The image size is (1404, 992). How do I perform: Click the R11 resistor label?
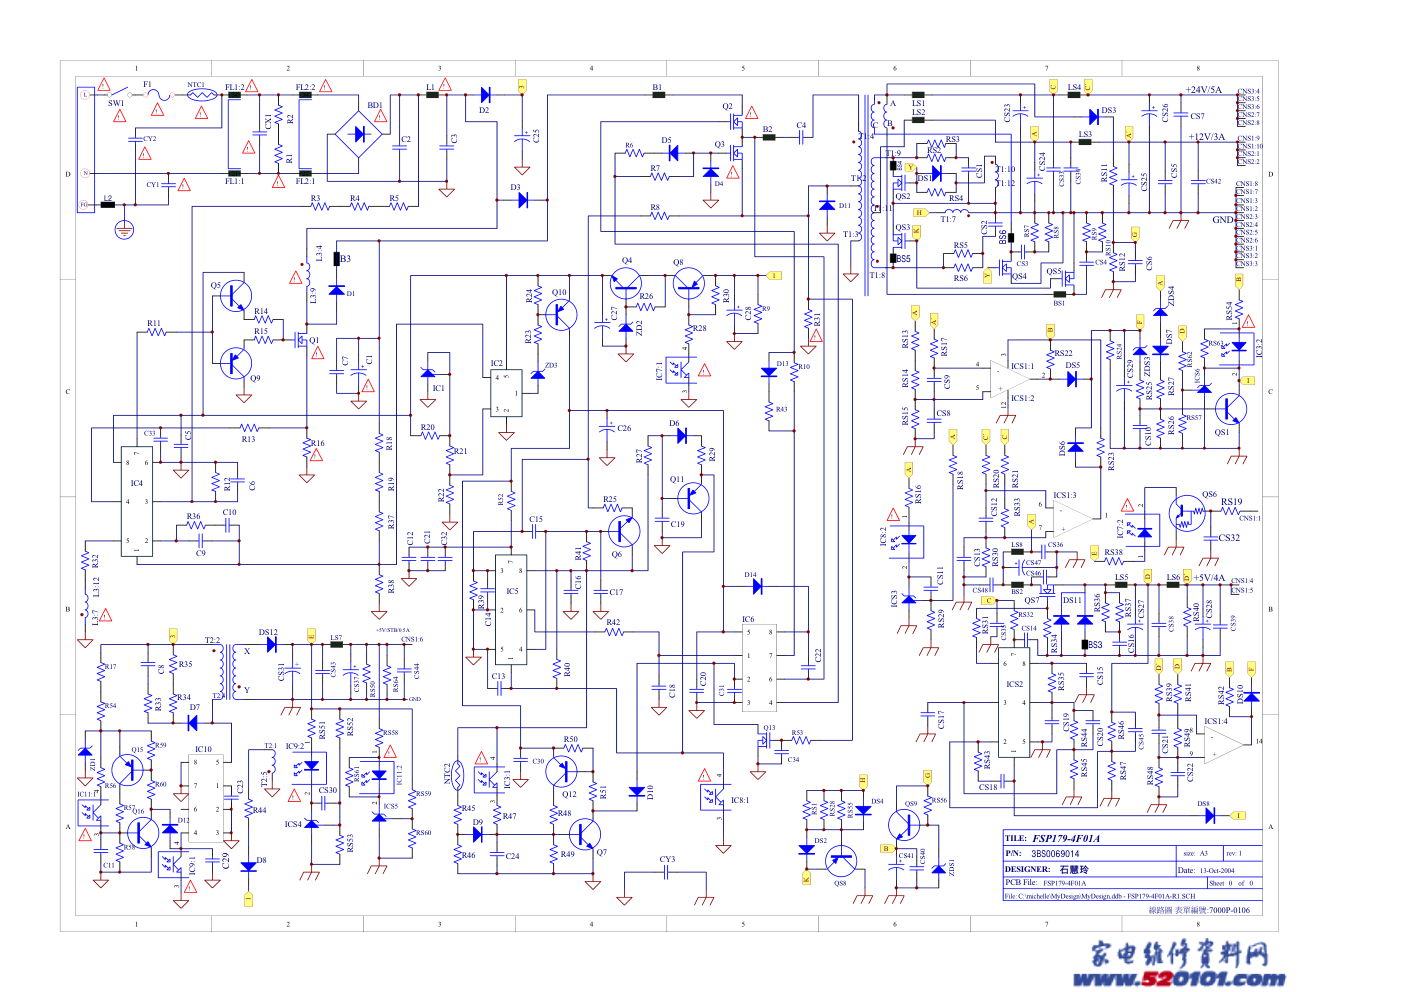154,324
